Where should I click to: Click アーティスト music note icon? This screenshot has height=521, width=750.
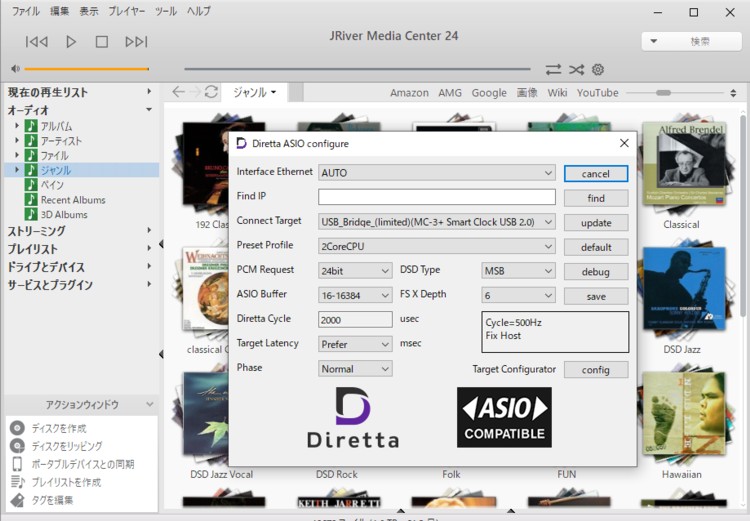tap(31, 141)
